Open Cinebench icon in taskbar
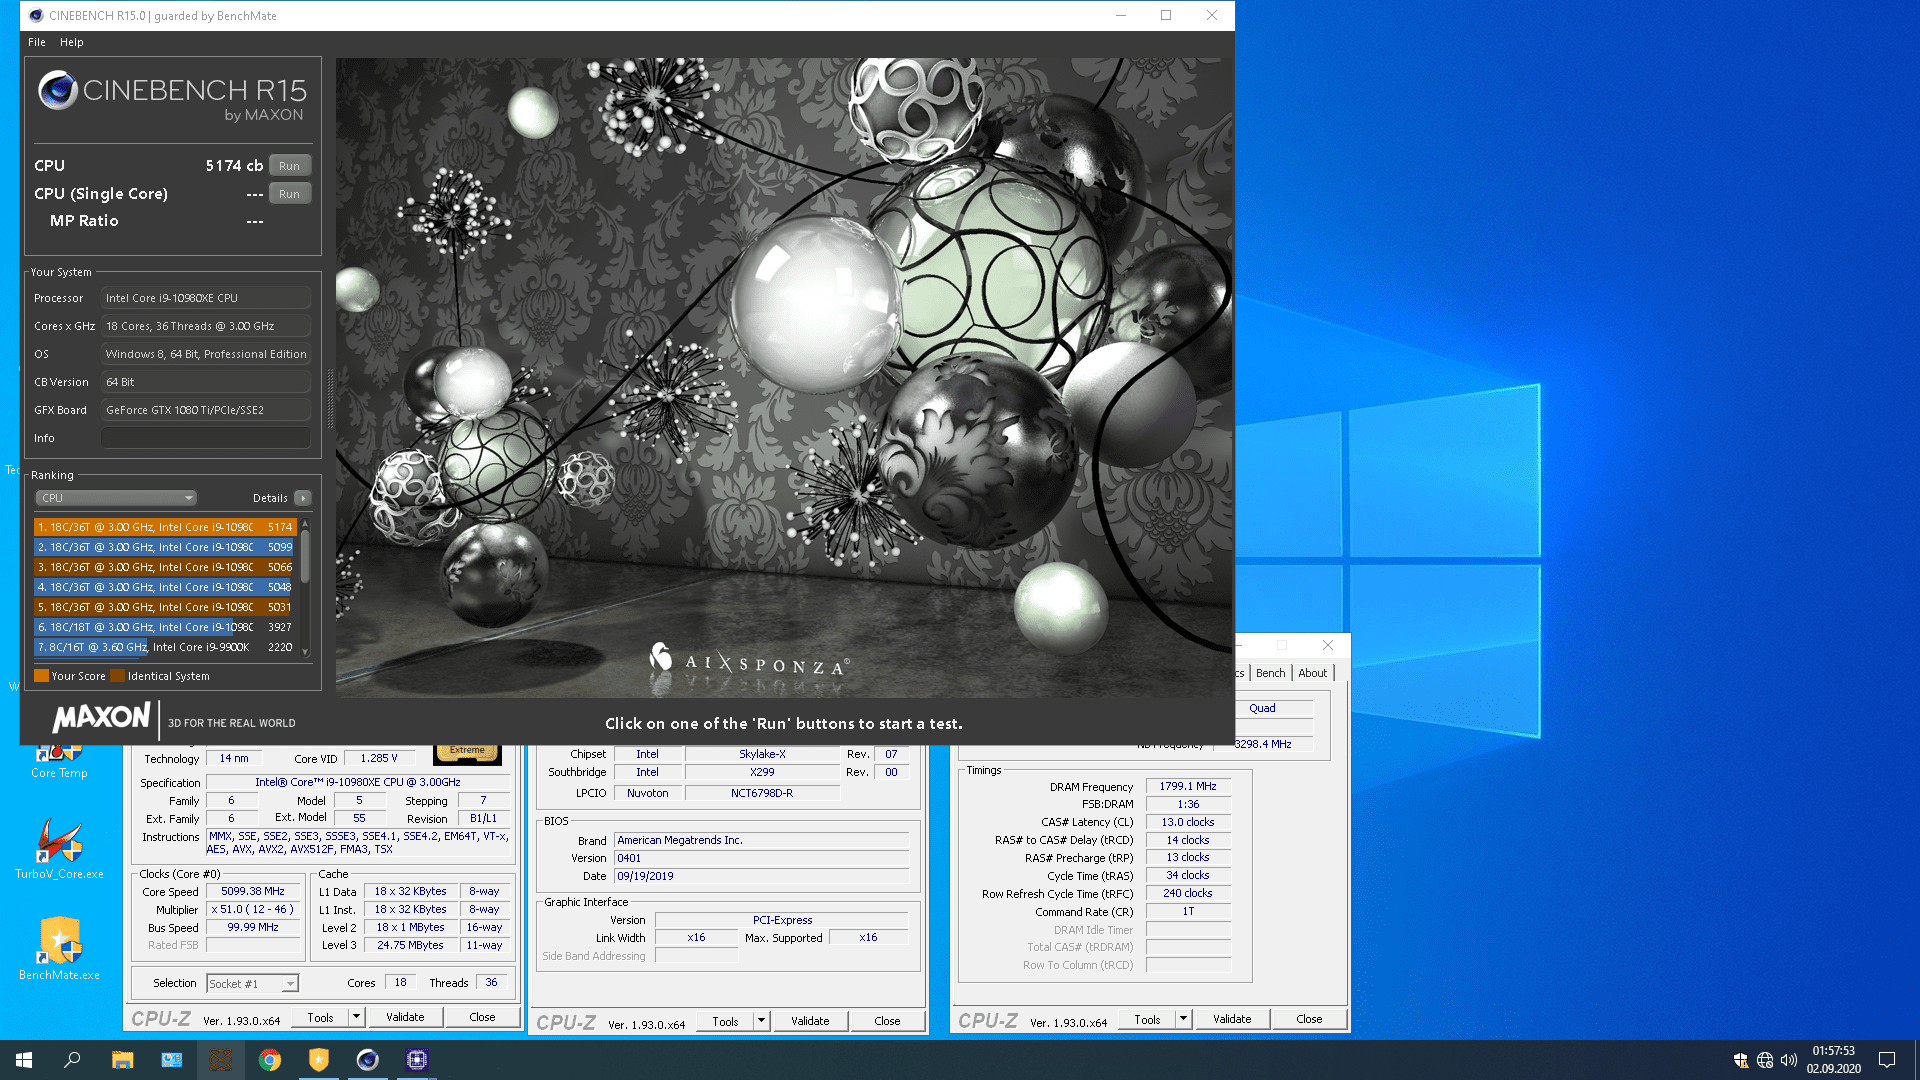 367,1060
